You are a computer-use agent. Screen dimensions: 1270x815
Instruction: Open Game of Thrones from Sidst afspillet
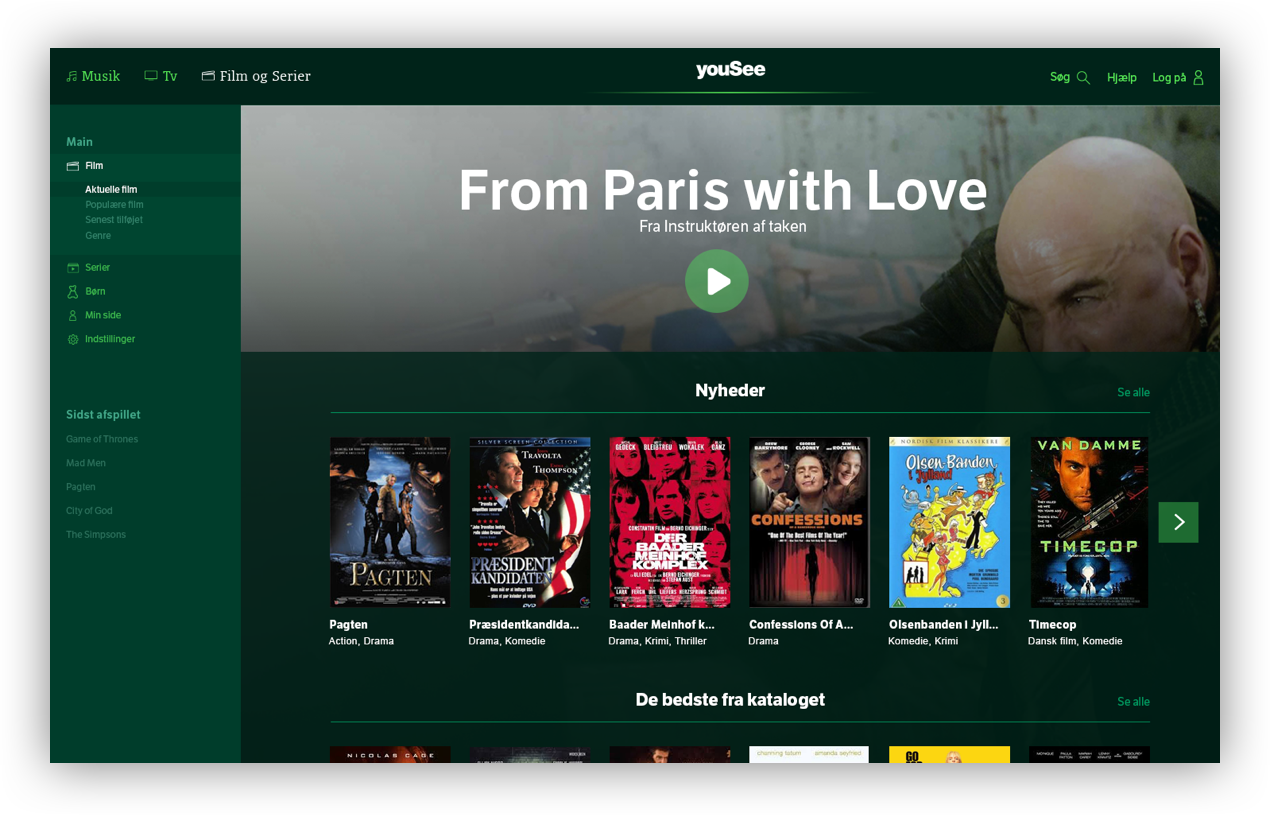click(102, 439)
